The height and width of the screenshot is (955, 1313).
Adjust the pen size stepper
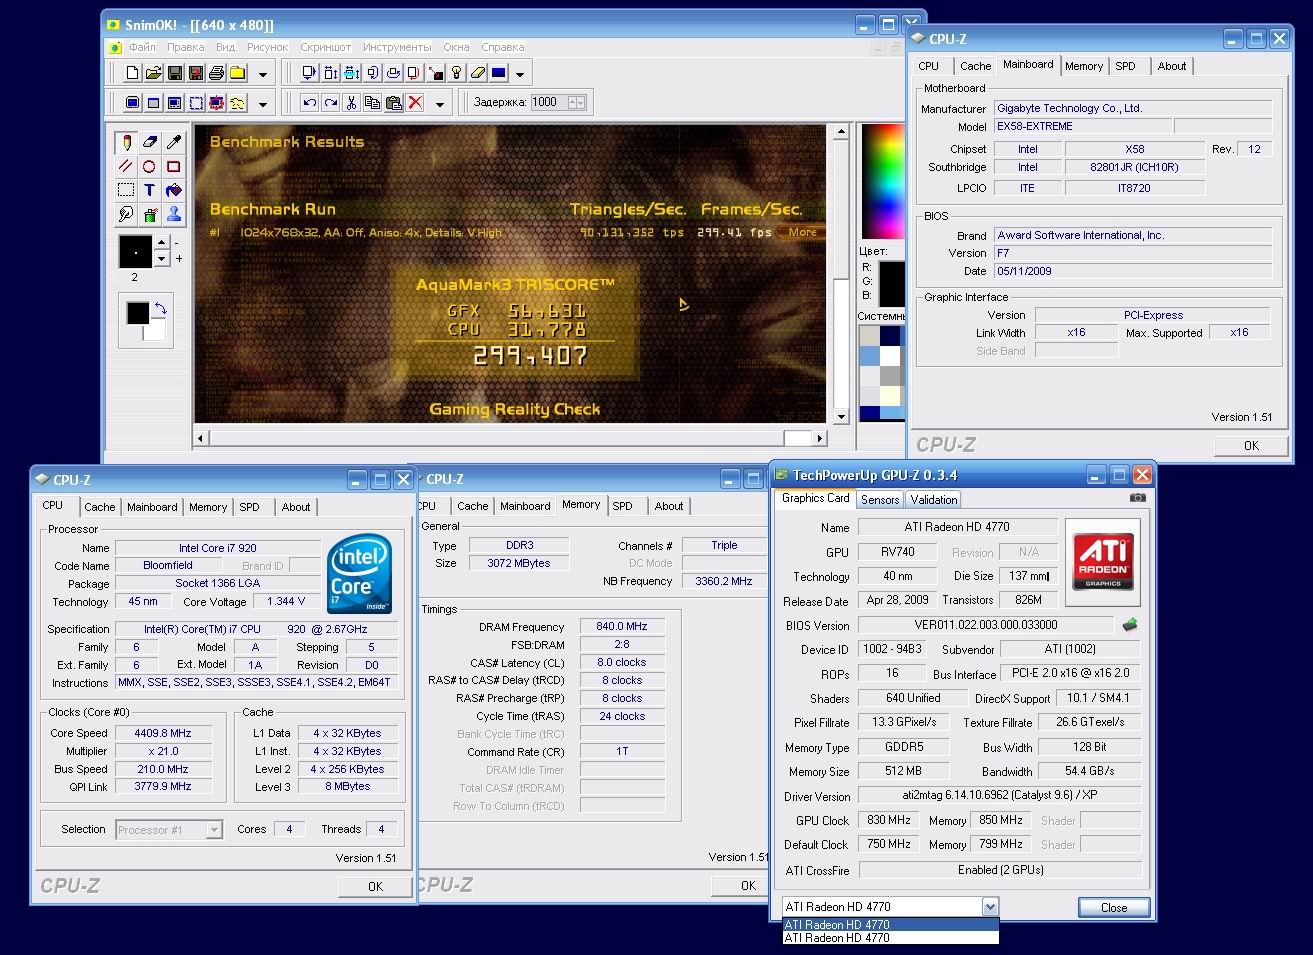162,252
